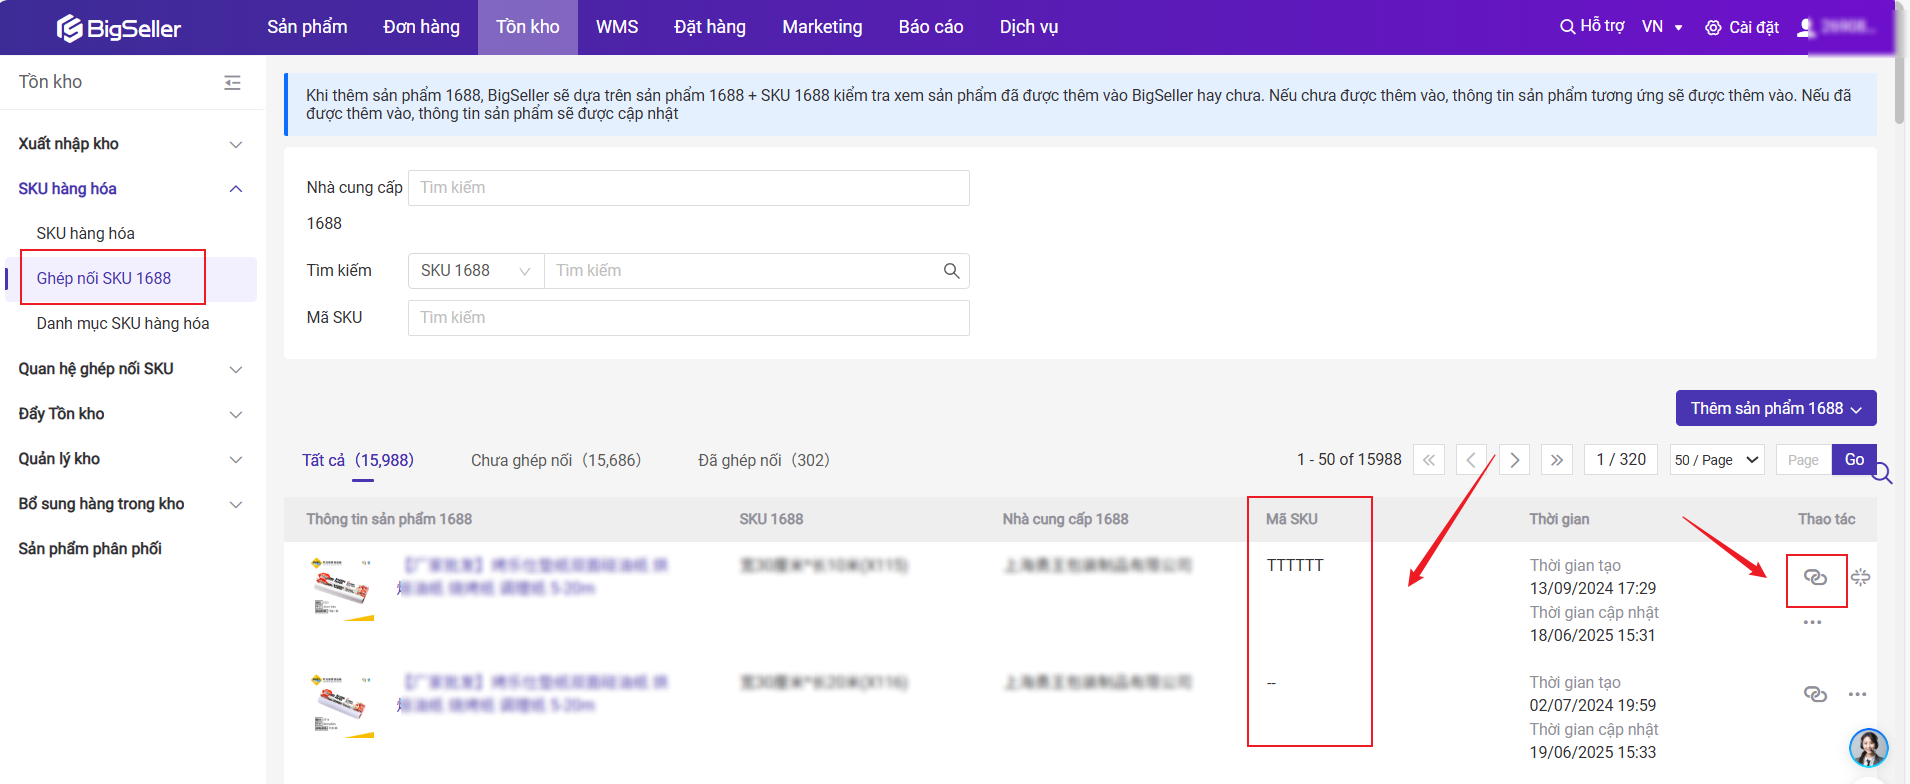Click the Thao tác column header
The height and width of the screenshot is (784, 1910).
[1826, 519]
